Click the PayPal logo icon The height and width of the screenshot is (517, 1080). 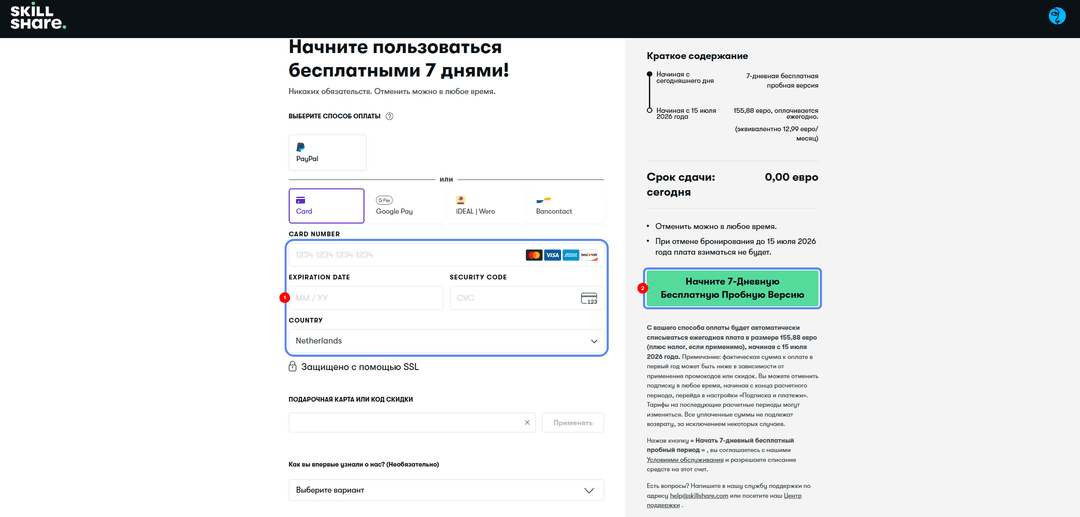pos(300,147)
